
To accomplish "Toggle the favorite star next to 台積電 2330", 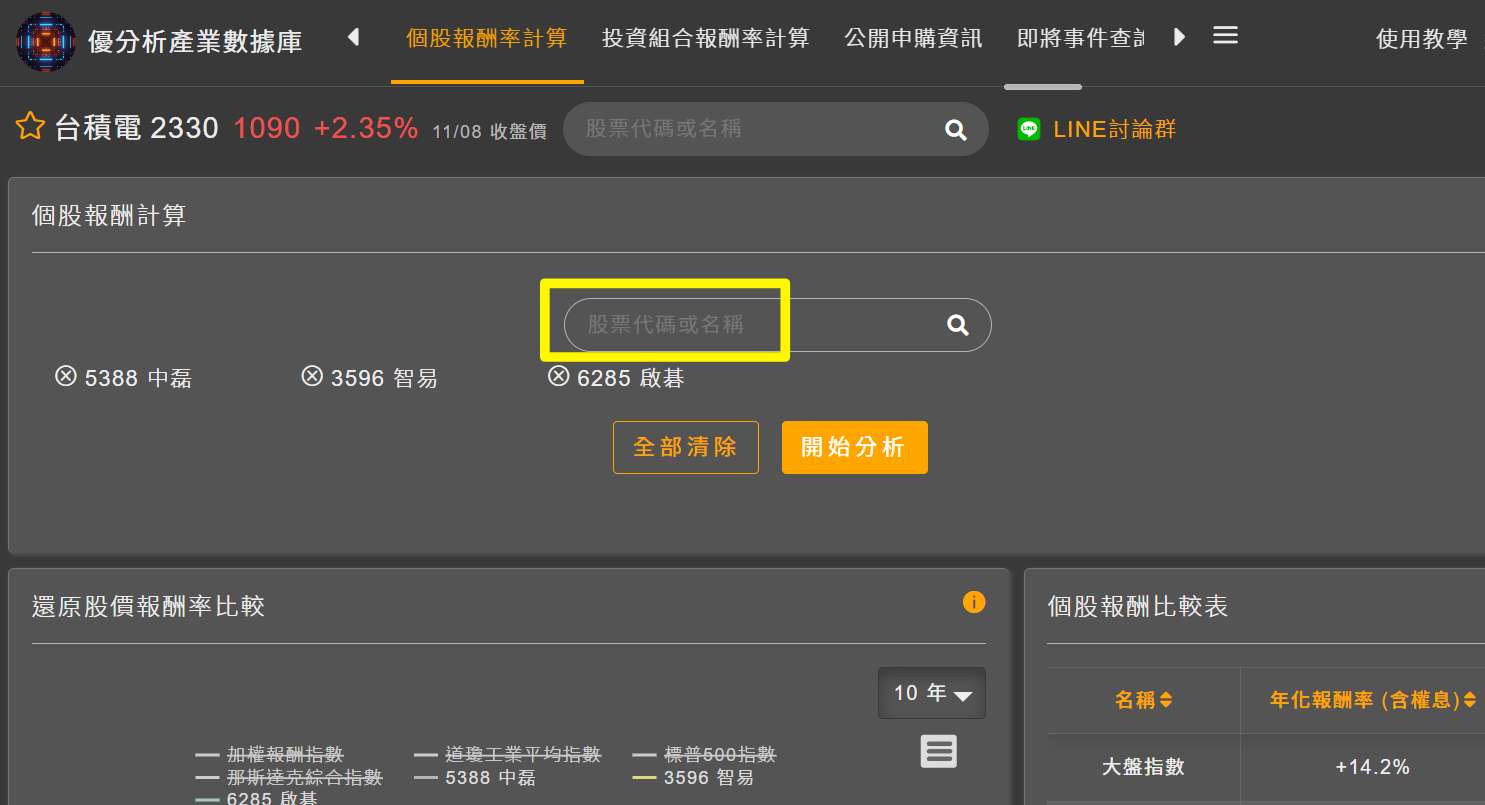I will (30, 127).
